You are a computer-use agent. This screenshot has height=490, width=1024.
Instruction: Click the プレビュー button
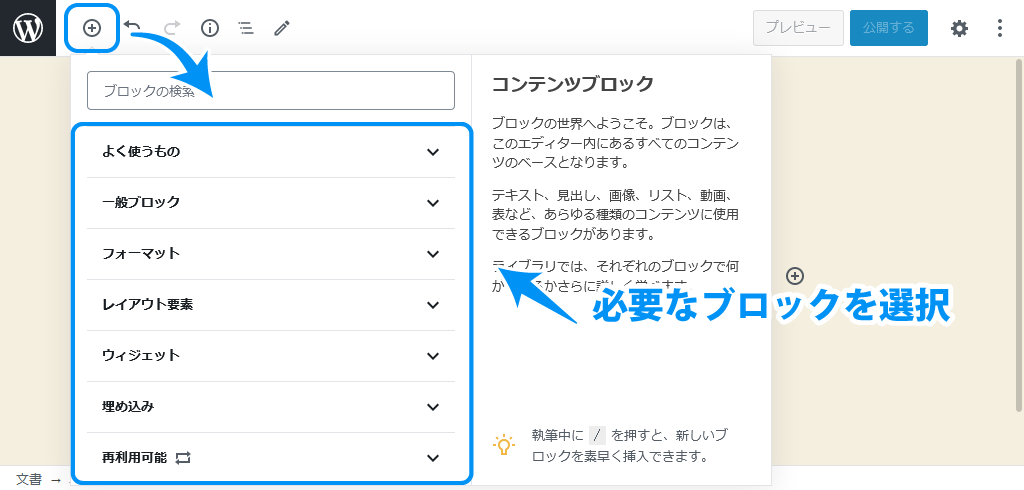[798, 28]
